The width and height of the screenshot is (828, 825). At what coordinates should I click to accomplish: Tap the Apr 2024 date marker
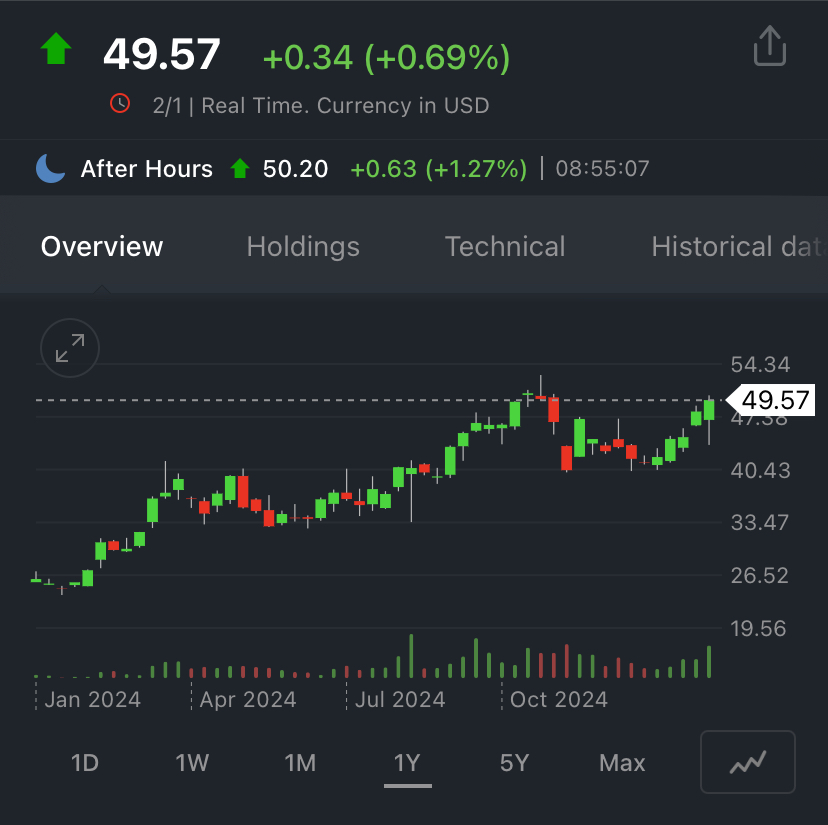coord(248,700)
